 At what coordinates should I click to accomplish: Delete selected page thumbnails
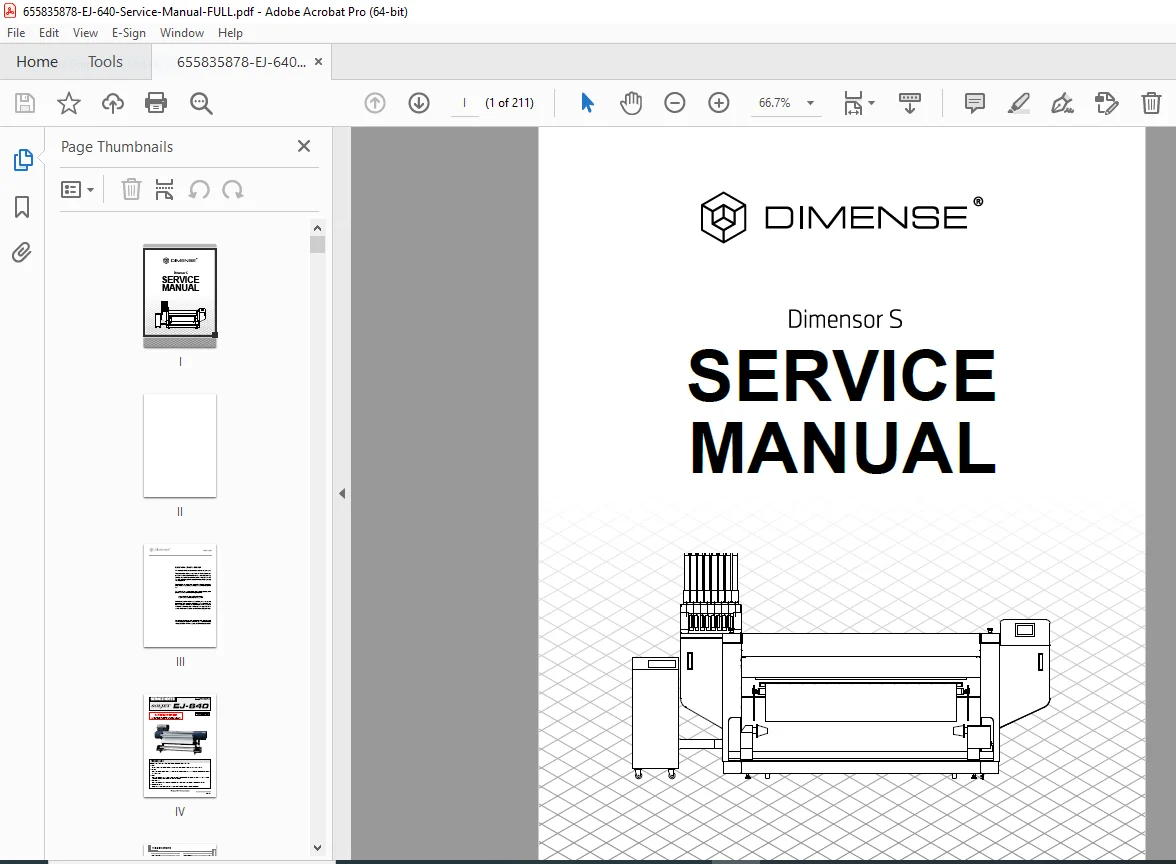click(x=131, y=190)
